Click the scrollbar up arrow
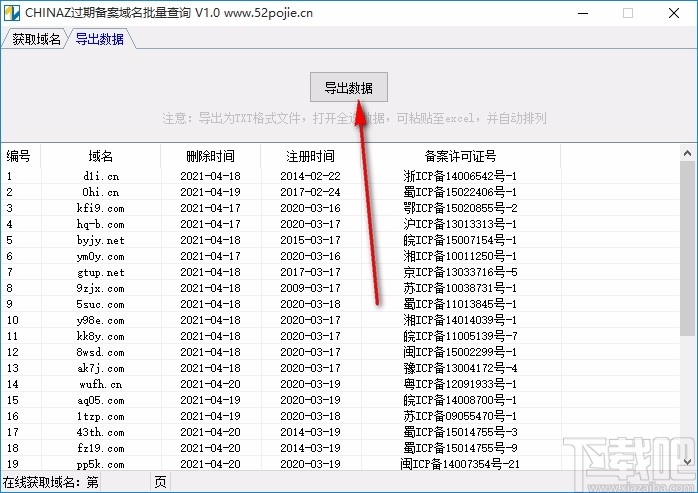This screenshot has width=698, height=493. point(687,154)
